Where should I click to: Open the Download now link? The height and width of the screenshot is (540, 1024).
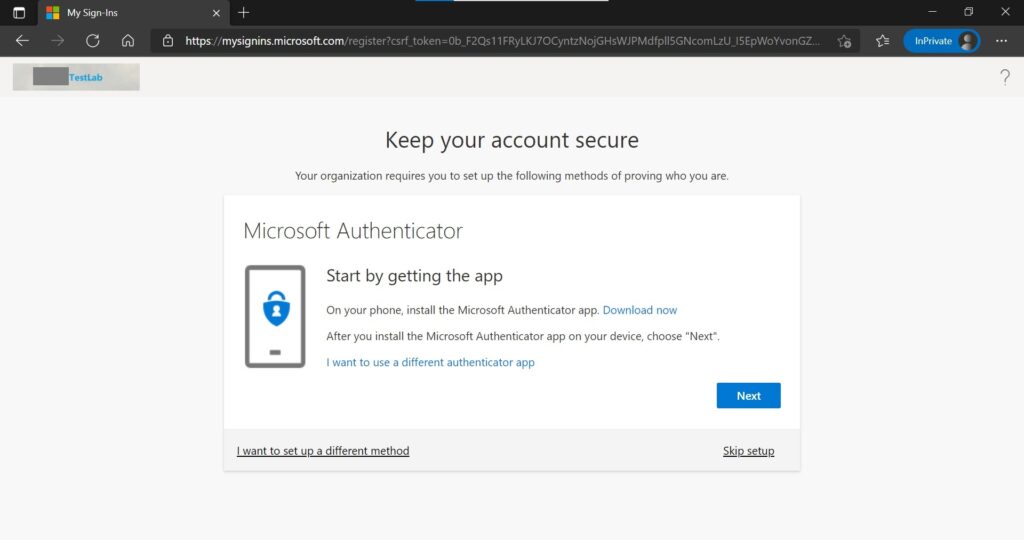(640, 311)
